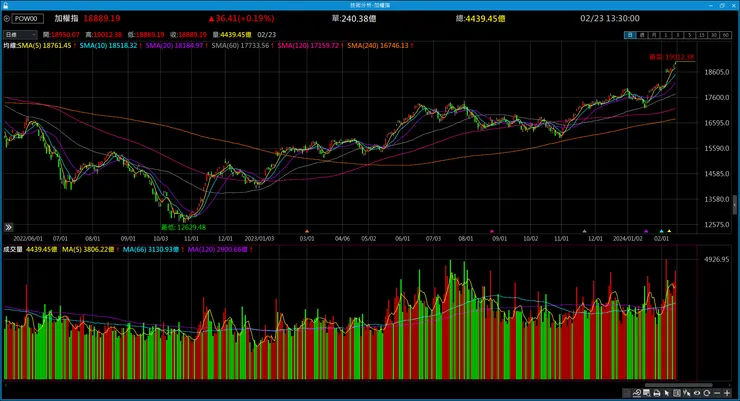740x401 pixels.
Task: Click the gray event marker before 12/01
Action: pos(584,231)
